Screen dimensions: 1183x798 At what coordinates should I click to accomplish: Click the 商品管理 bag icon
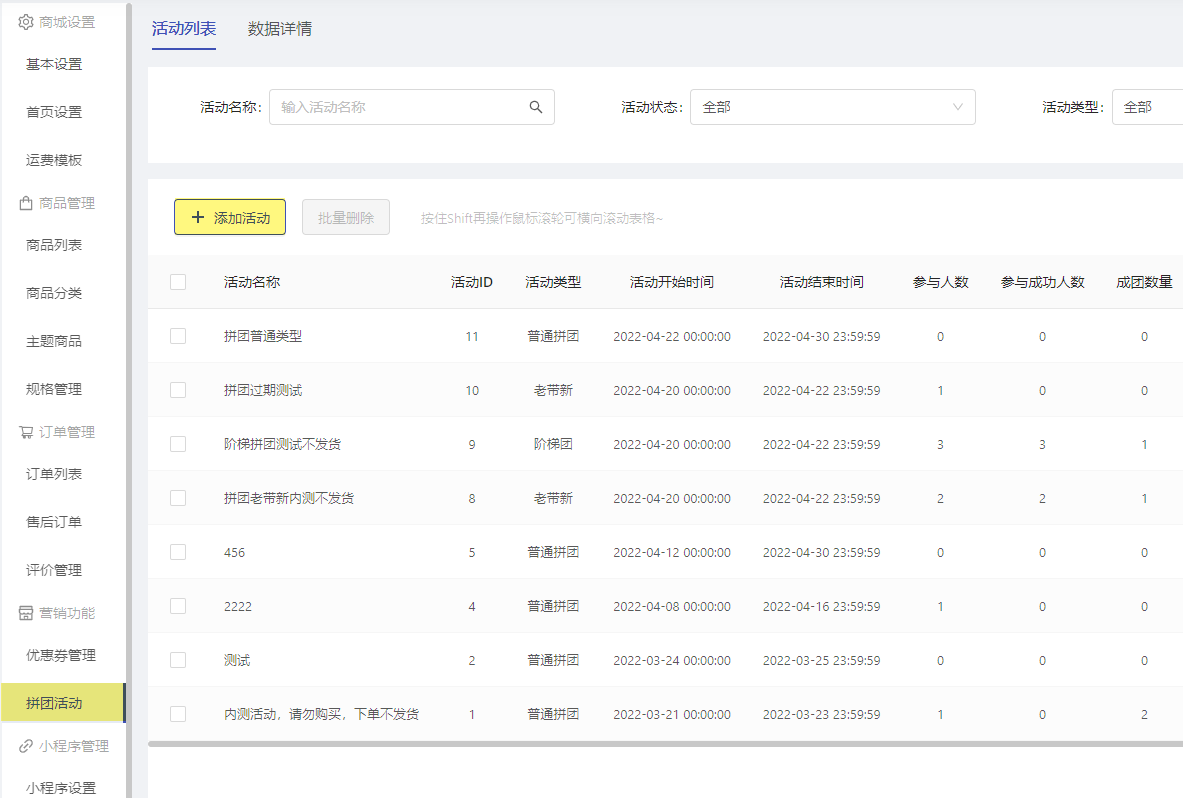click(x=26, y=203)
